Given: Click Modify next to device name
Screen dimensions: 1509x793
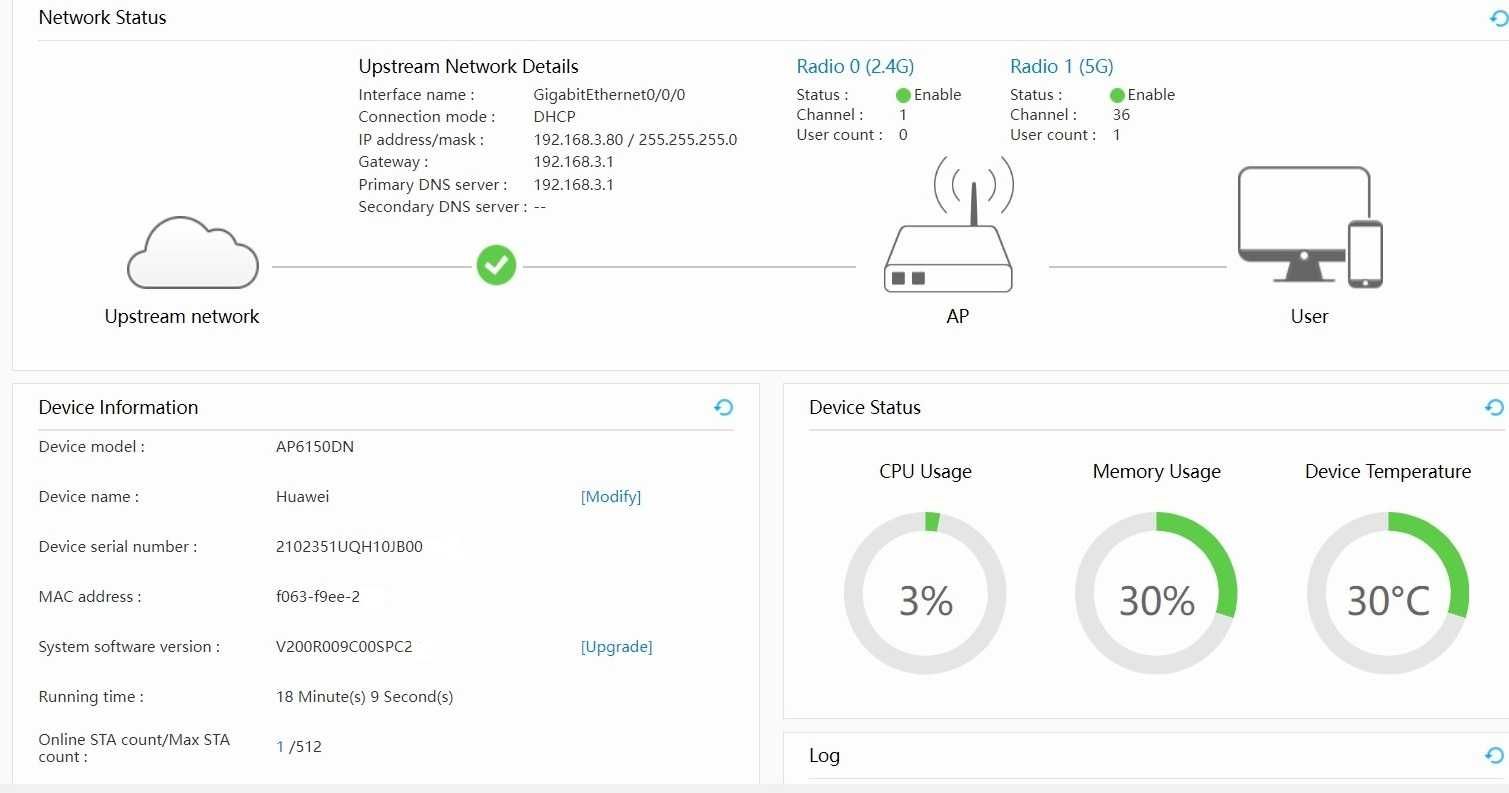Looking at the screenshot, I should pos(611,496).
